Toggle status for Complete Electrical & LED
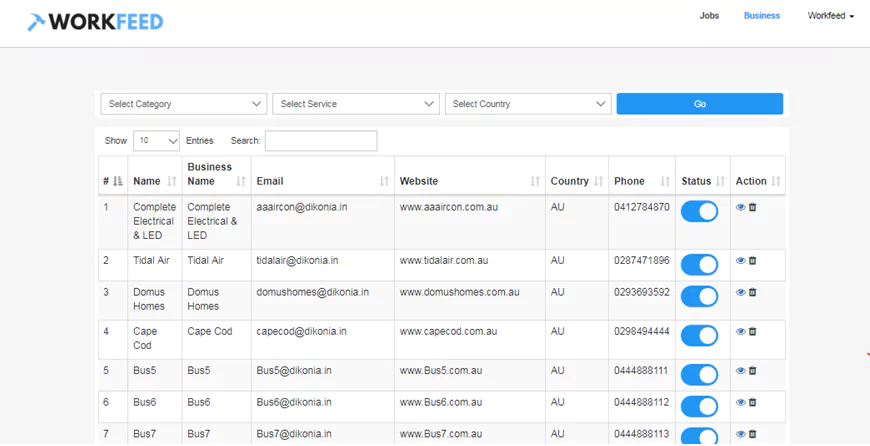 tap(699, 211)
